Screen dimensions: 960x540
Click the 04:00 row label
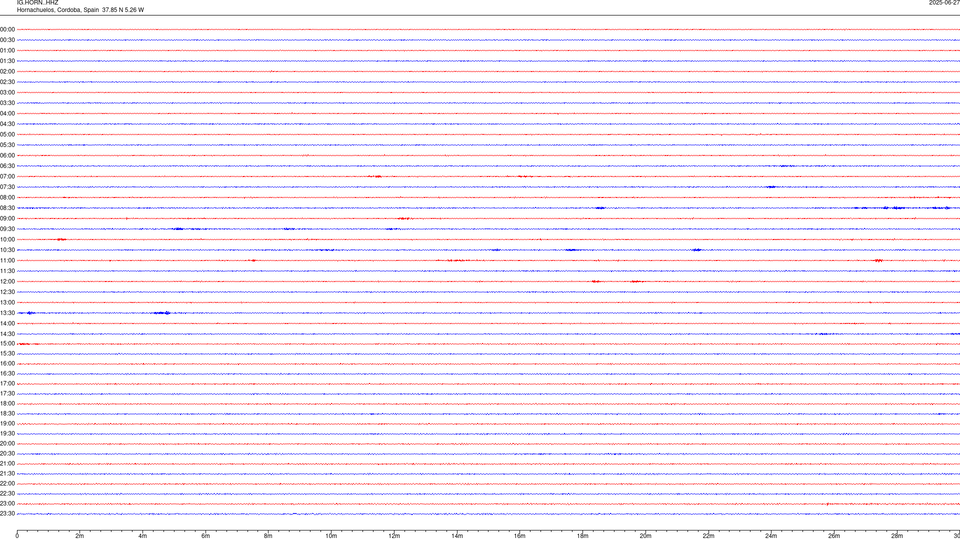pos(7,113)
